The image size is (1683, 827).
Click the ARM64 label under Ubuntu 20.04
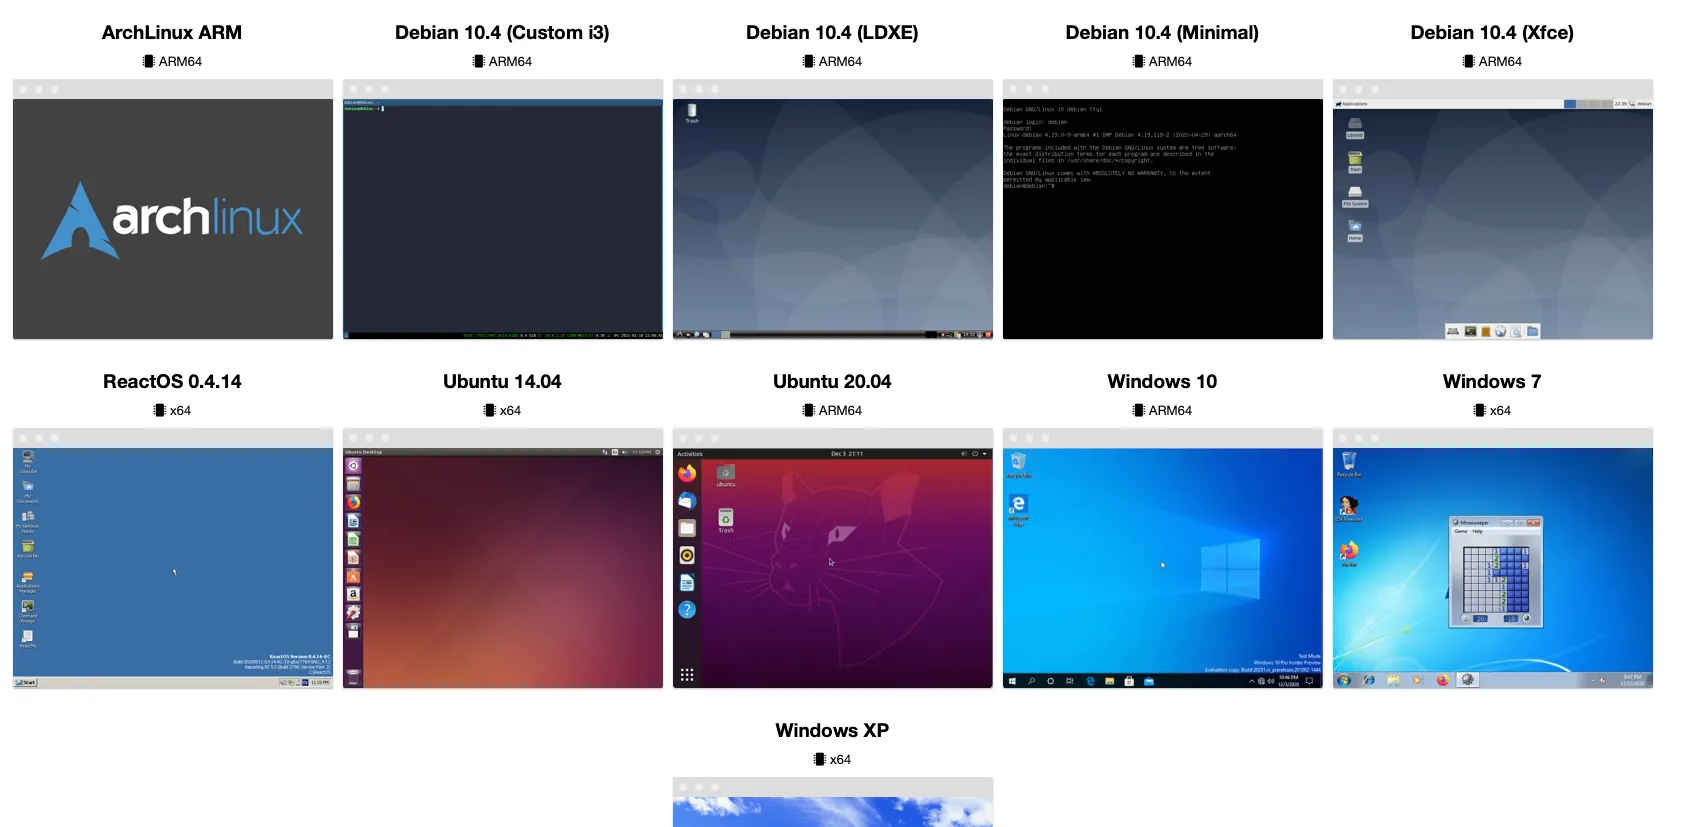pos(840,410)
